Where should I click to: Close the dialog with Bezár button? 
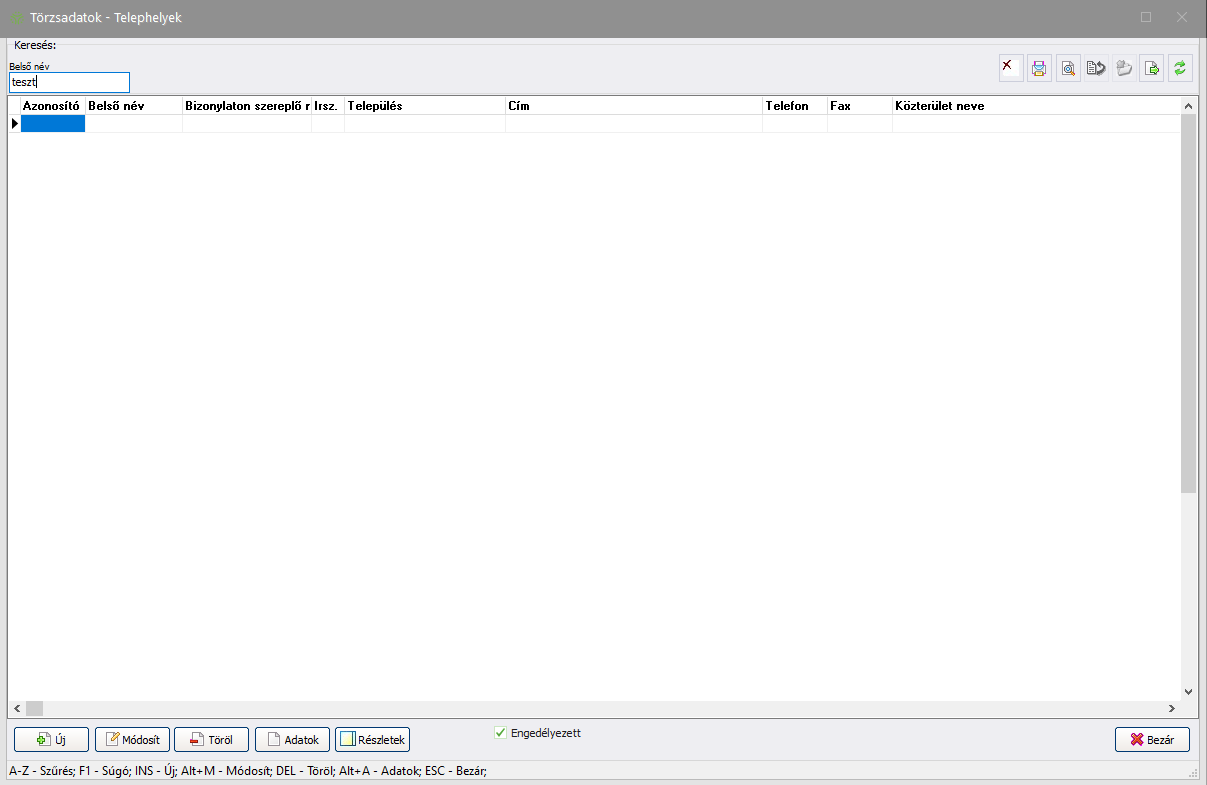point(1152,740)
